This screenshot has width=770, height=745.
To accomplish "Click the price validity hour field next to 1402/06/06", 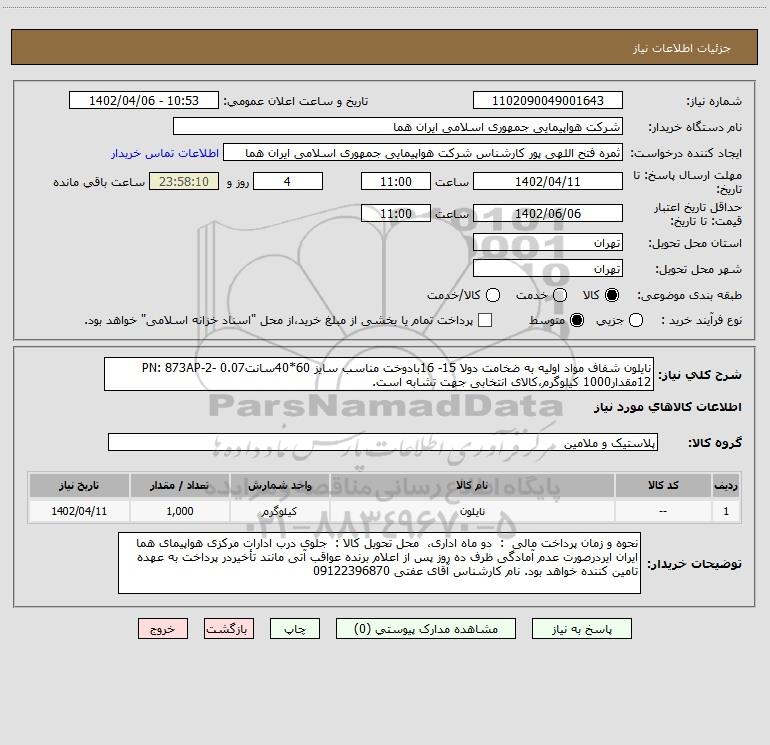I will pos(396,213).
